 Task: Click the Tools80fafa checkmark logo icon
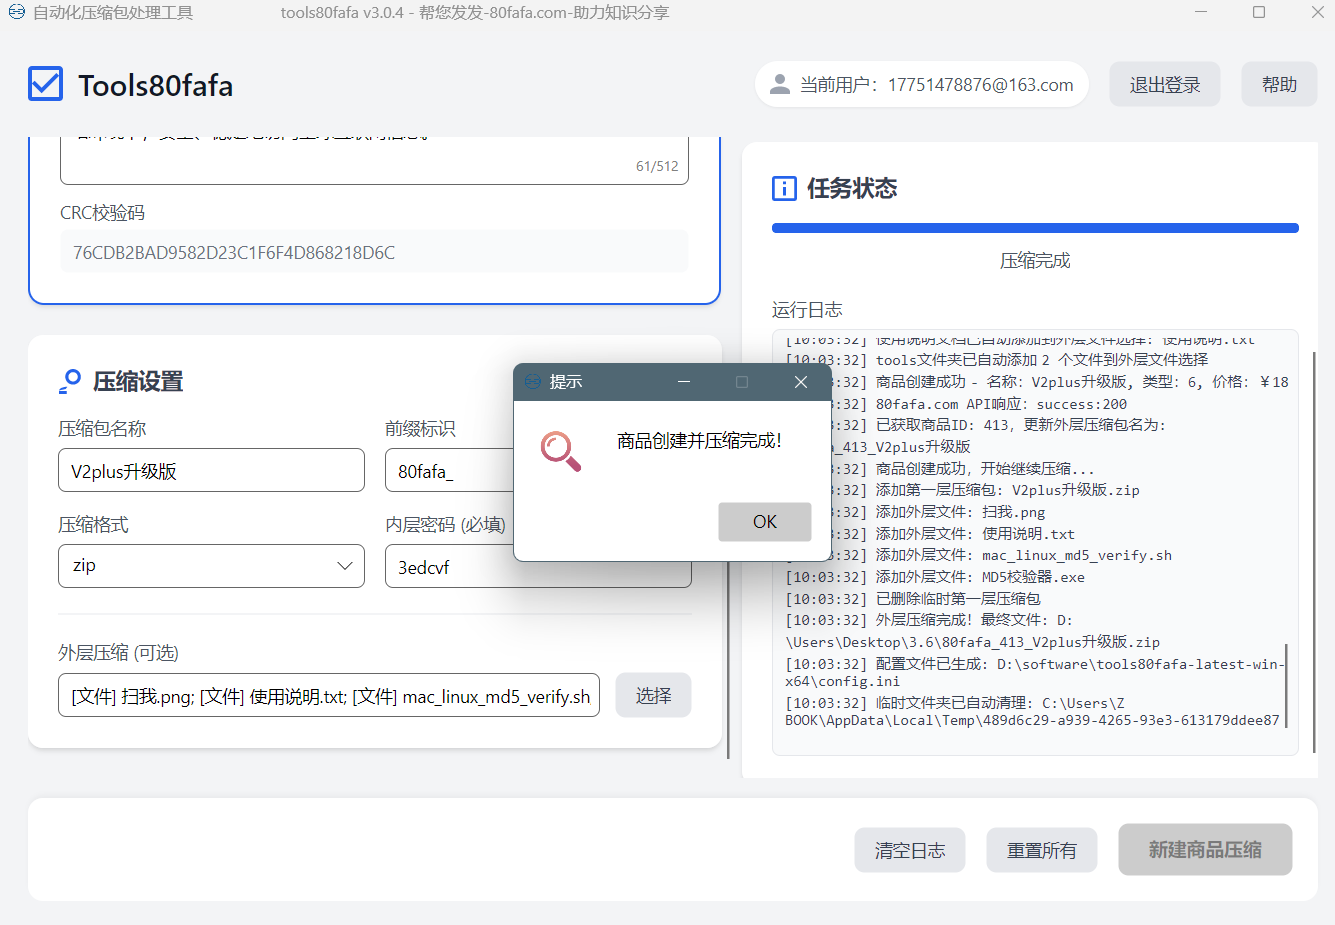pos(46,85)
